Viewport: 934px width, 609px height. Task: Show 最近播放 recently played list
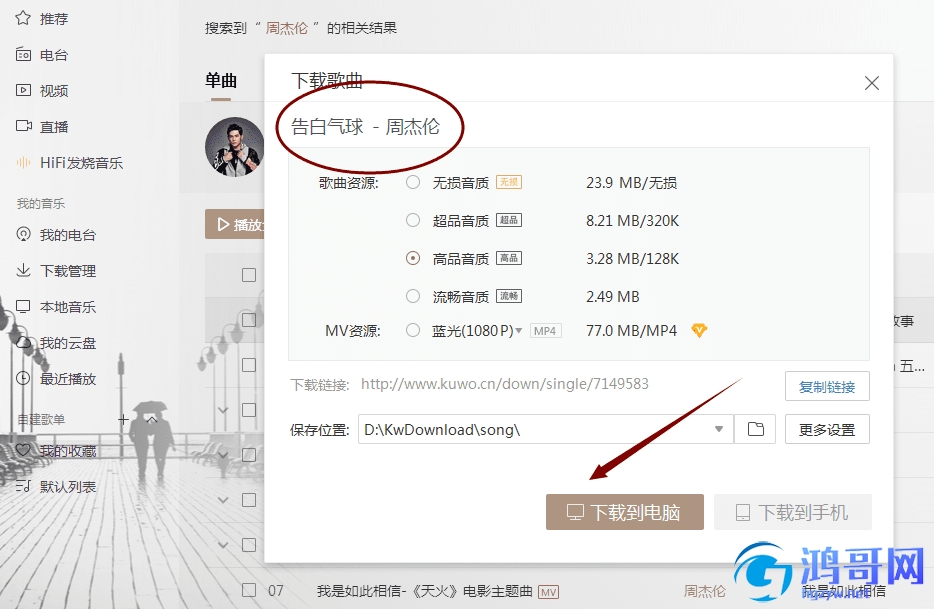tap(55, 379)
